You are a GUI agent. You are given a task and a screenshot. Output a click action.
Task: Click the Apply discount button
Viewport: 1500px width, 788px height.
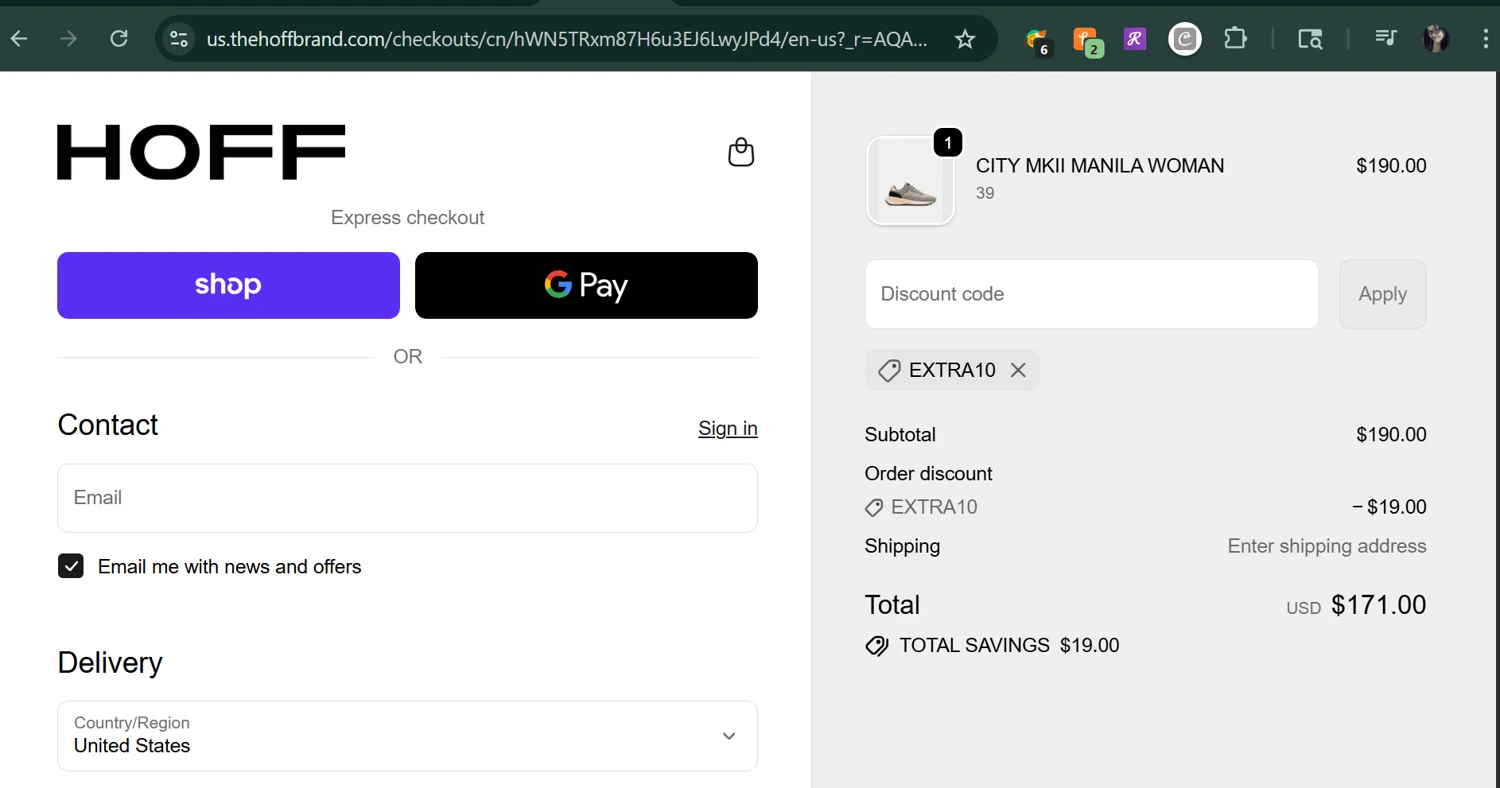coord(1383,294)
